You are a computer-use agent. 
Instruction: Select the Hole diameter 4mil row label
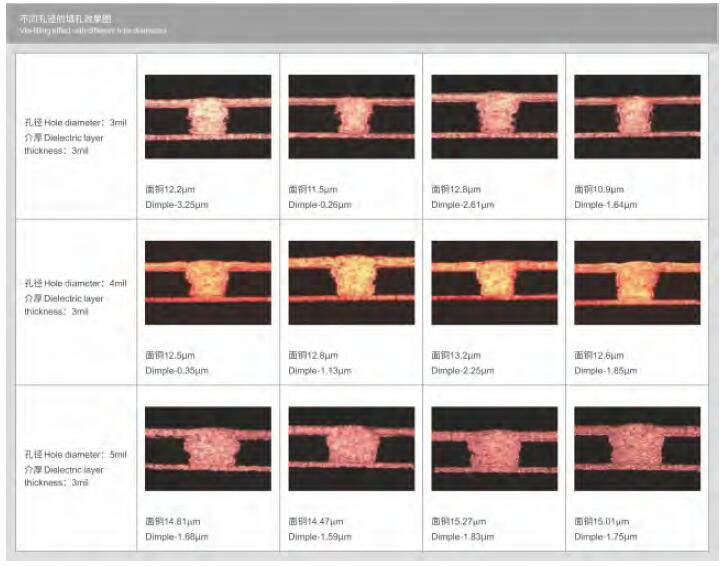click(76, 297)
